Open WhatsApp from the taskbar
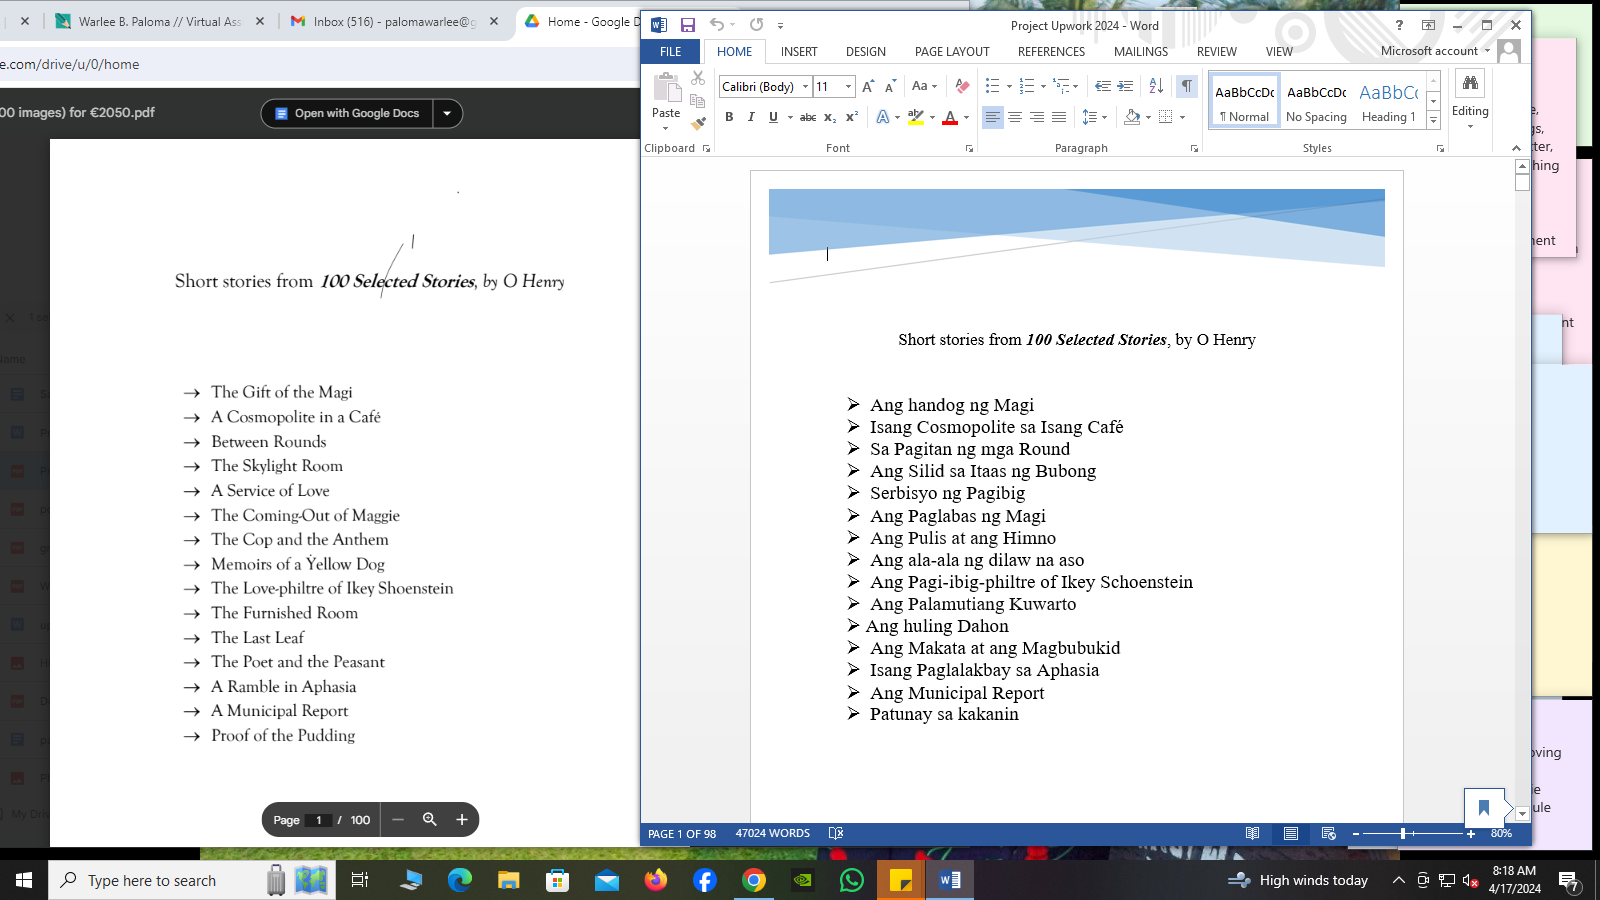Viewport: 1600px width, 900px height. (x=851, y=880)
